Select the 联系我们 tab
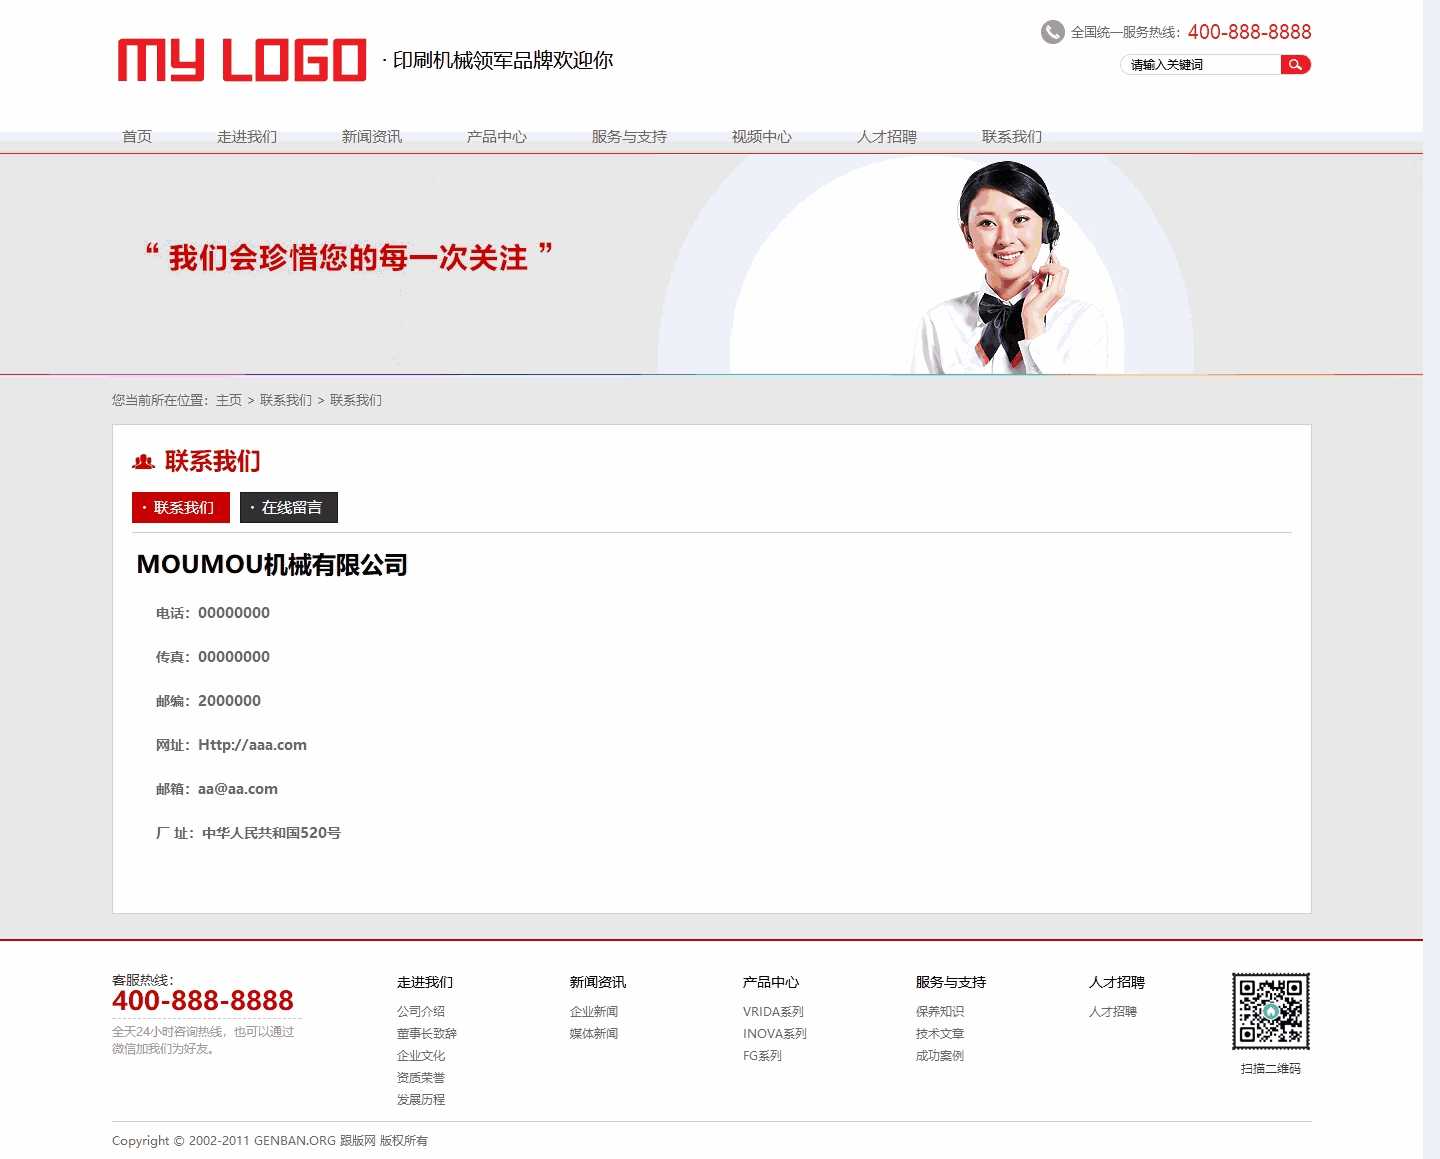This screenshot has height=1159, width=1440. [180, 507]
